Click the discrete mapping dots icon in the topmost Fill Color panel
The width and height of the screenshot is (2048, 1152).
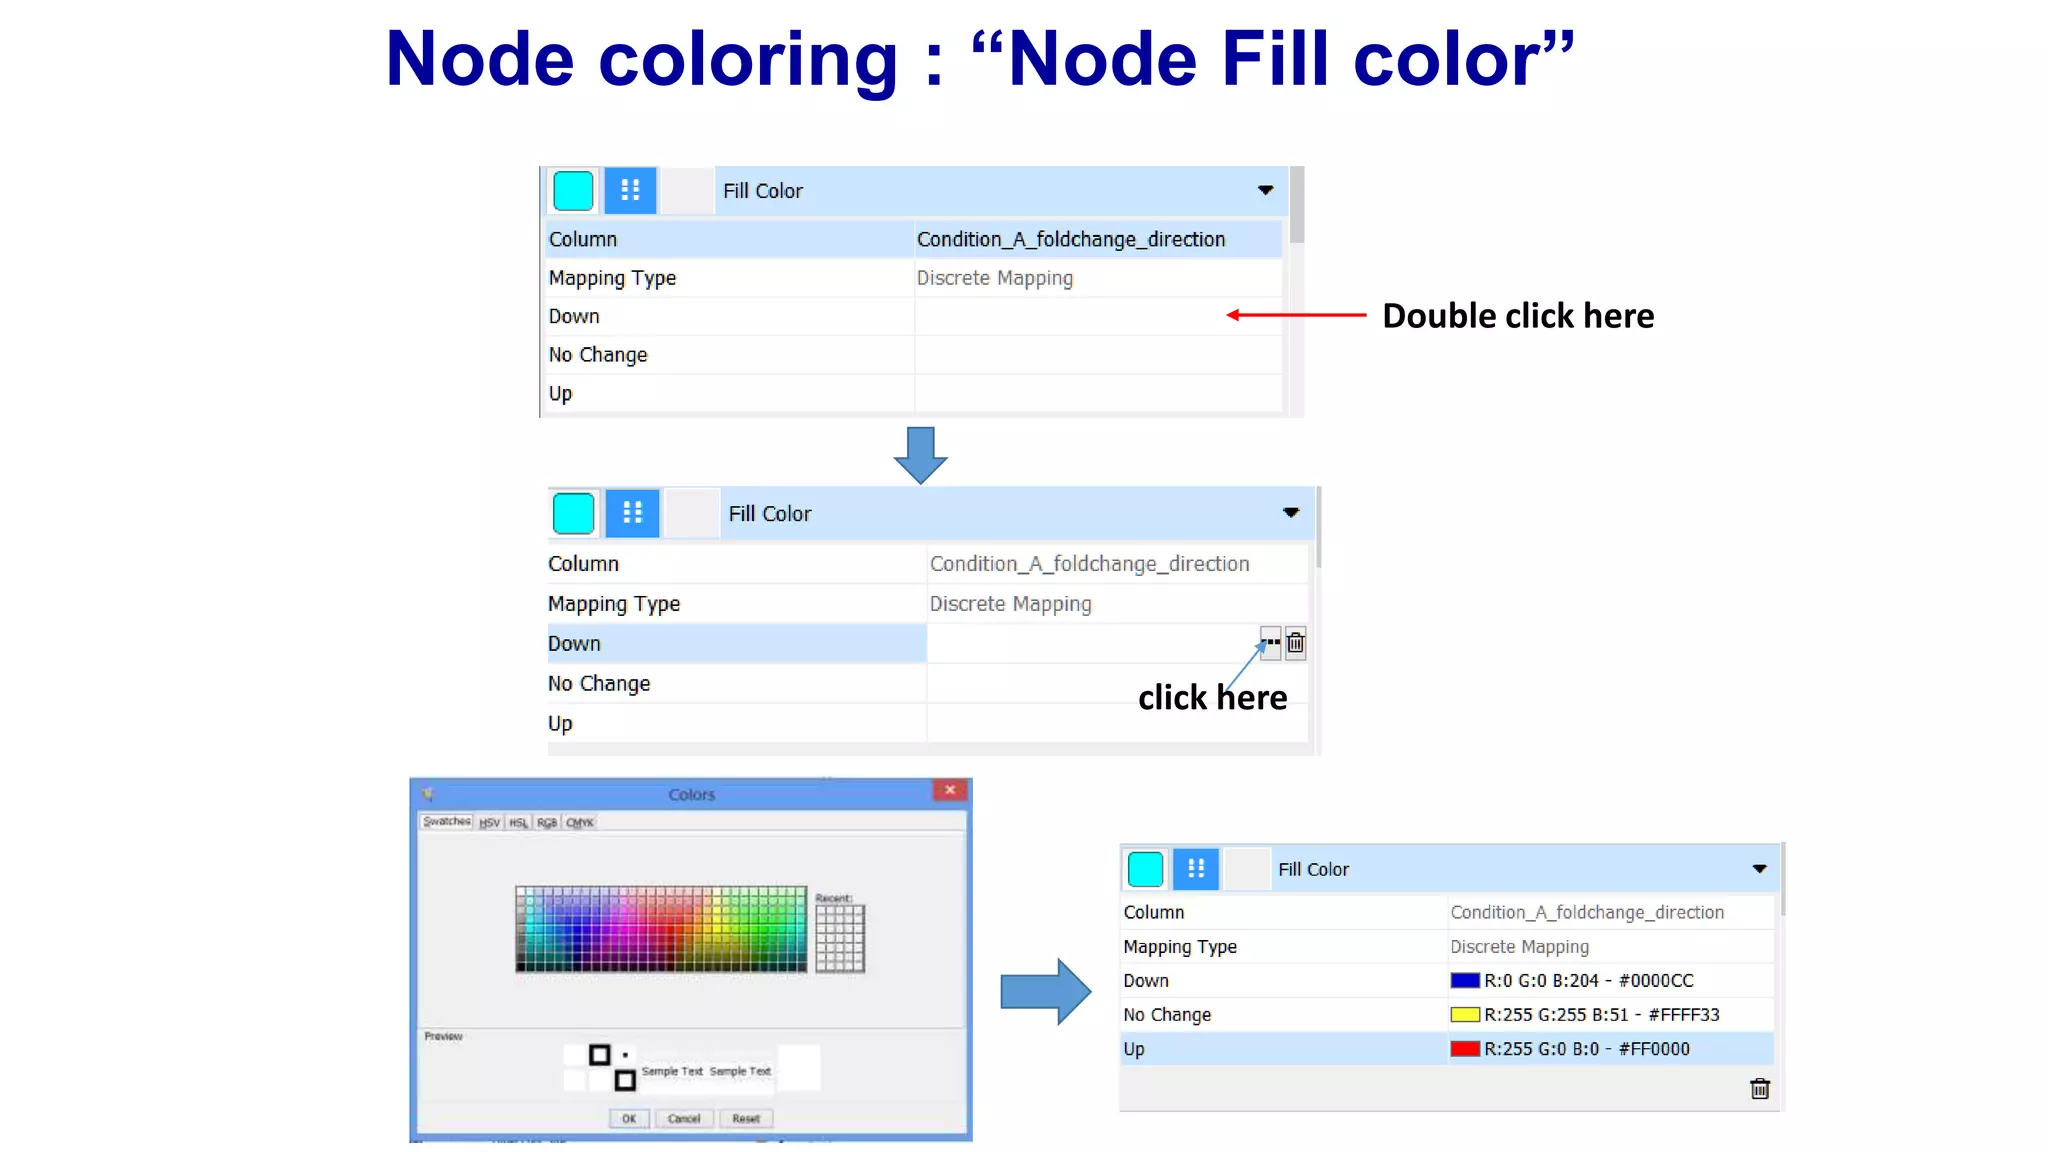(630, 190)
